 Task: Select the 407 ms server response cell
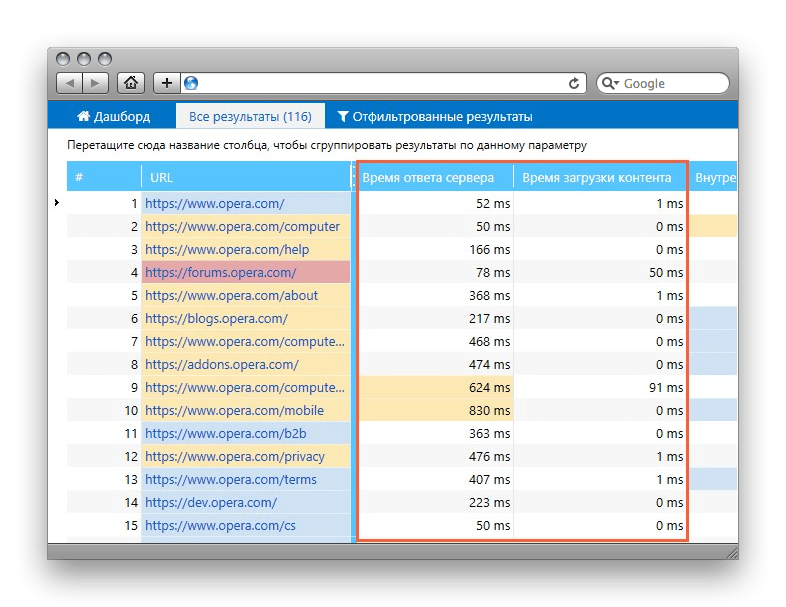coord(435,480)
